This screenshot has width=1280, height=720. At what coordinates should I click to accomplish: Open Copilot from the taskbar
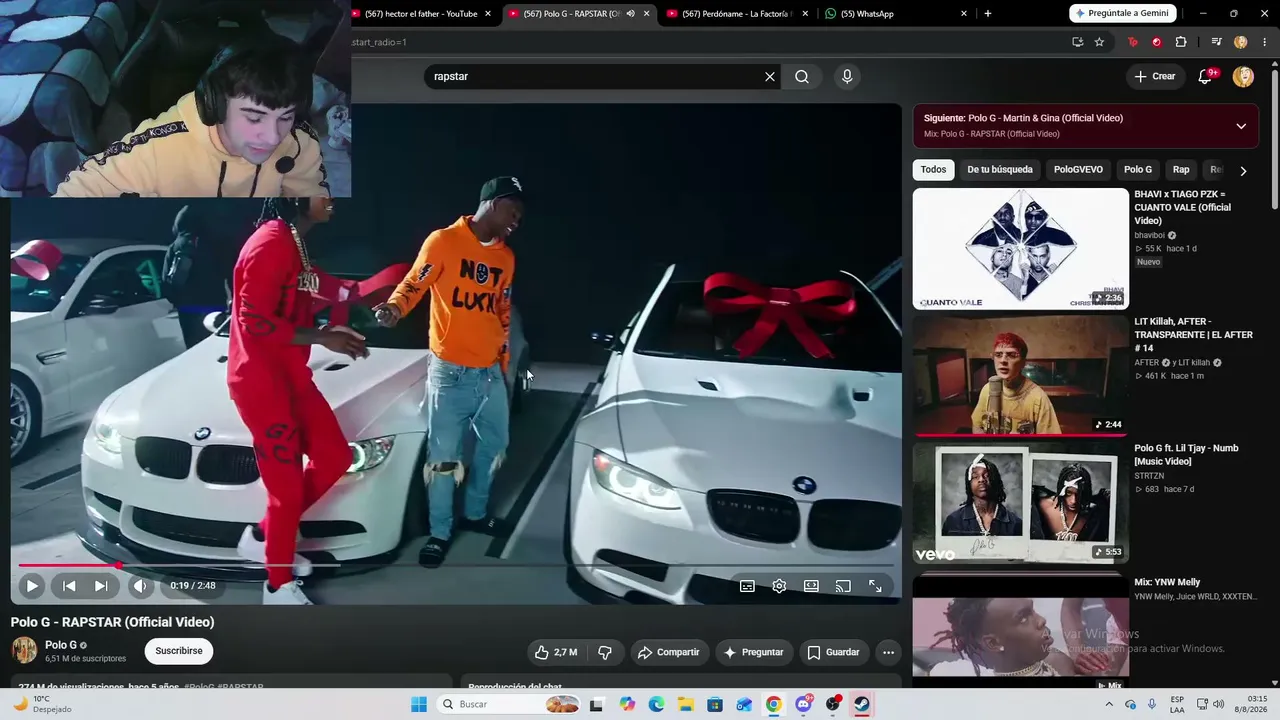click(x=627, y=704)
